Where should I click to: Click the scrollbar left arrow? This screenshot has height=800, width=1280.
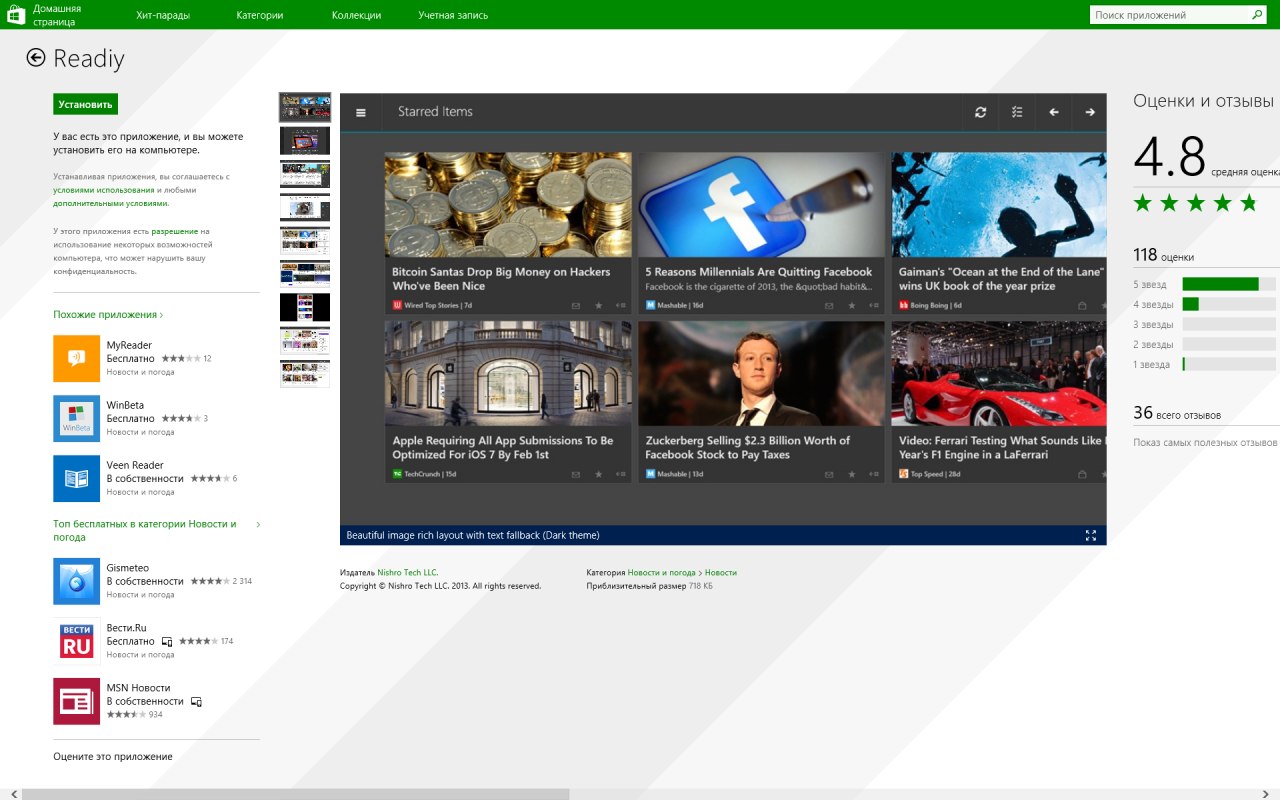pyautogui.click(x=13, y=794)
